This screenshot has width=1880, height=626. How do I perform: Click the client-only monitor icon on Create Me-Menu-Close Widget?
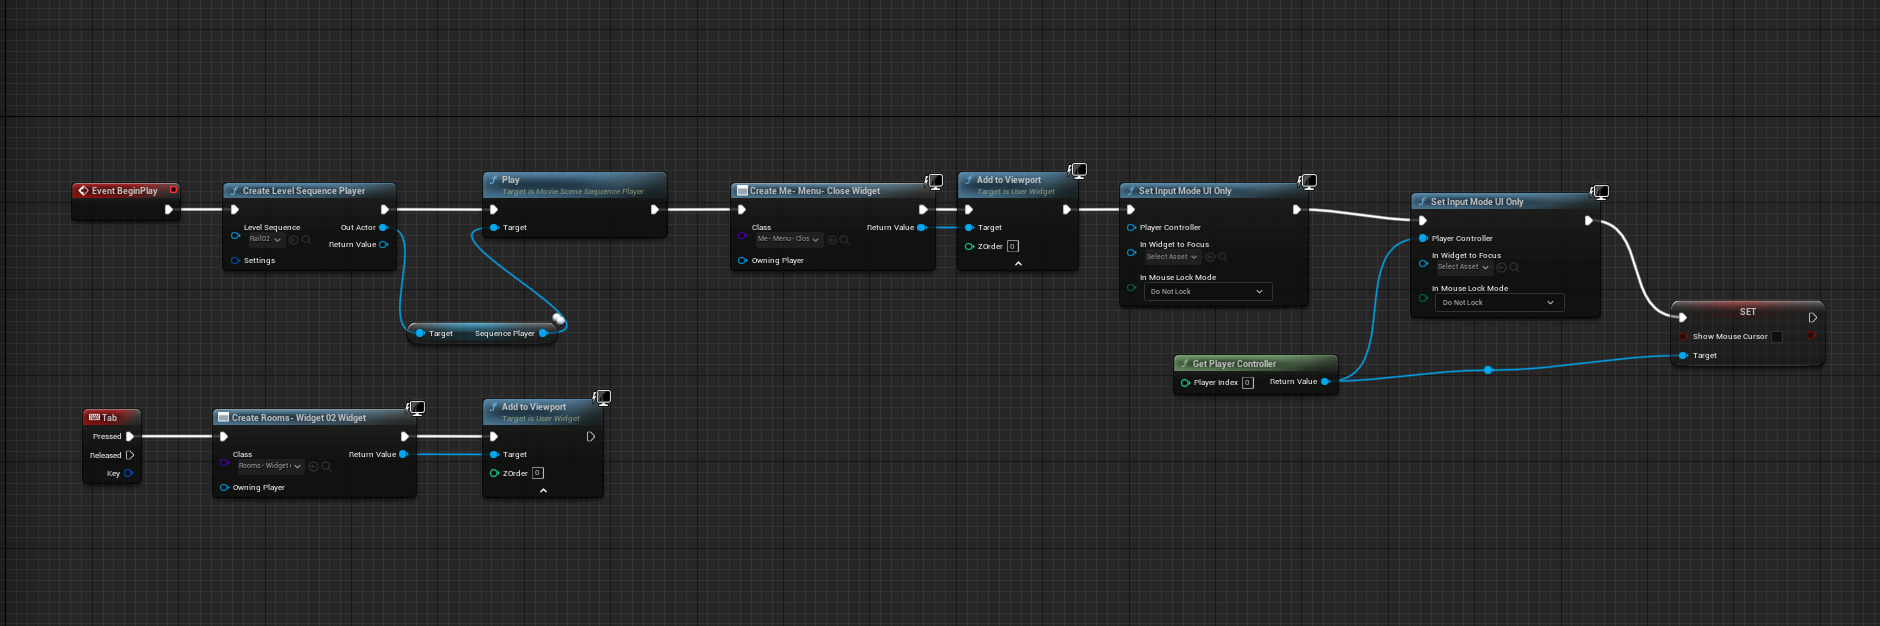934,182
